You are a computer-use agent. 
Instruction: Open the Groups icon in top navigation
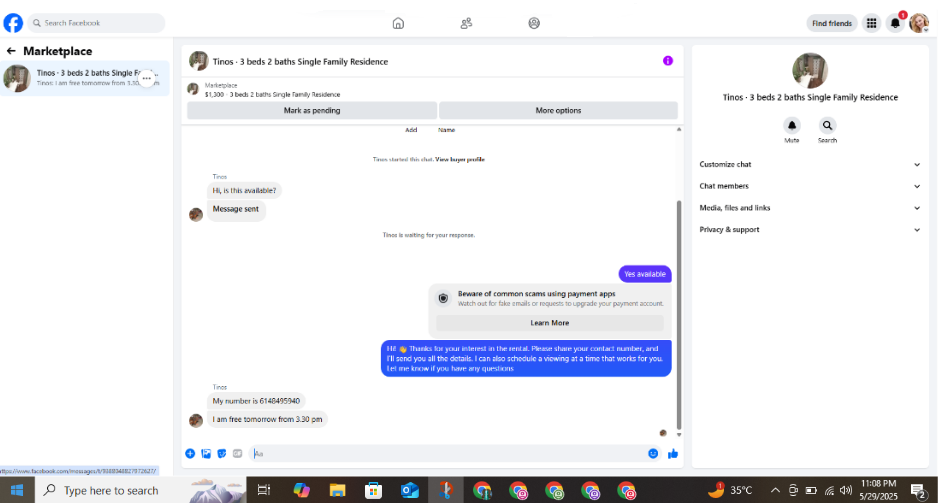tap(534, 23)
